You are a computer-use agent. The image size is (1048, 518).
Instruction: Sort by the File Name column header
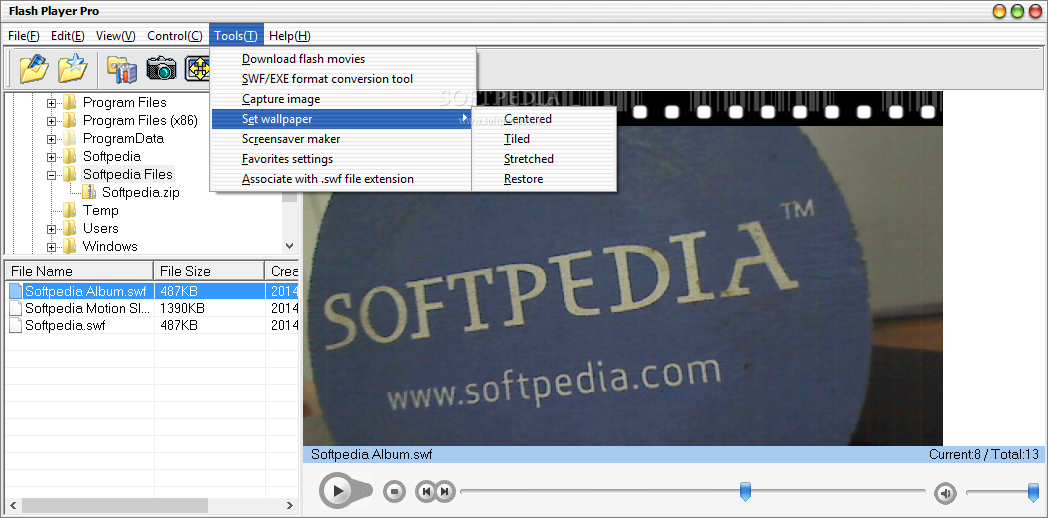[79, 271]
